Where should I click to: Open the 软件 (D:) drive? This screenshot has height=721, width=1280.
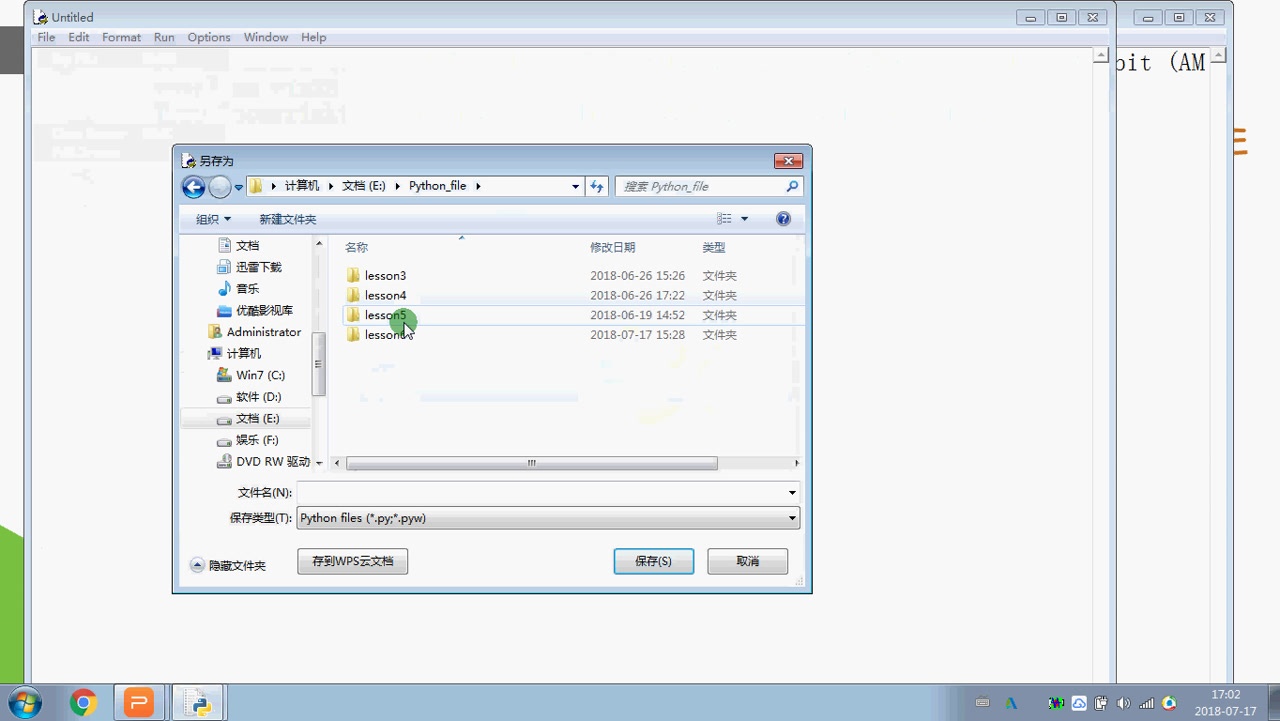pos(258,397)
